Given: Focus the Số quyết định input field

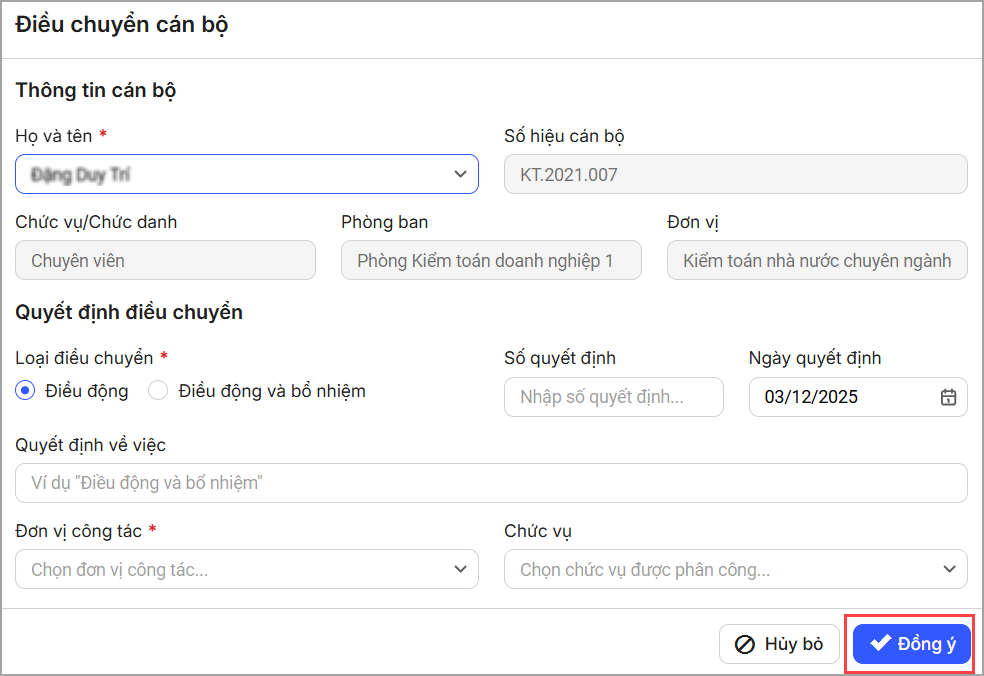Looking at the screenshot, I should [613, 397].
